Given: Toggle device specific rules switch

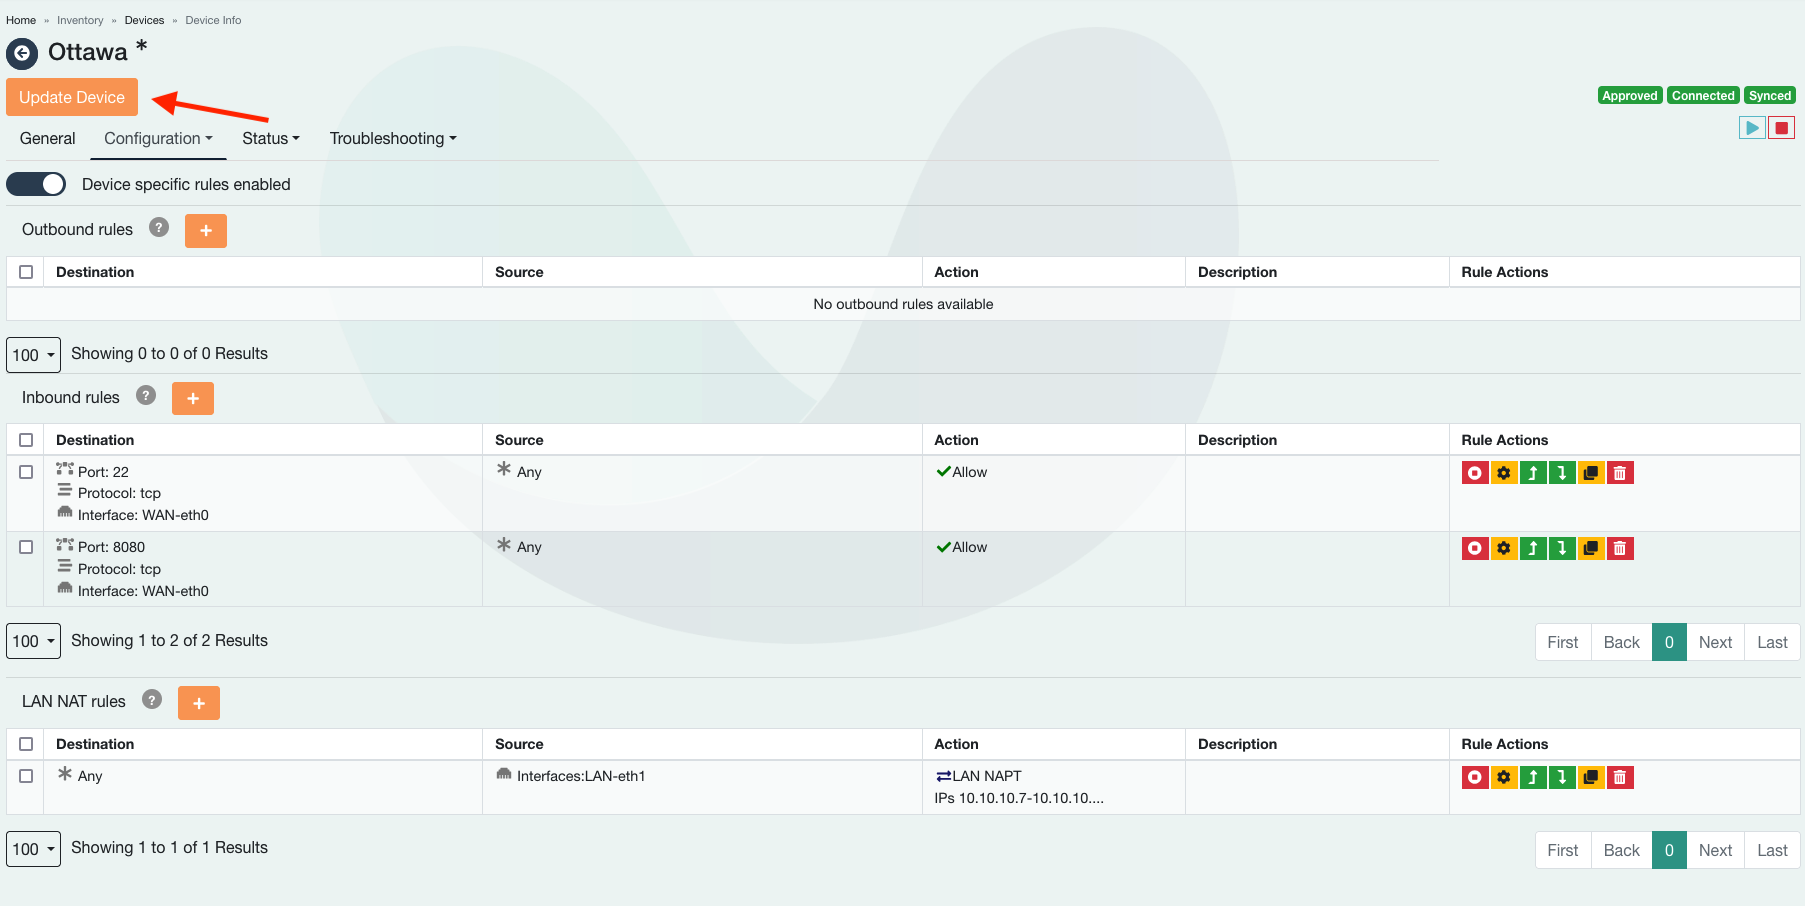Looking at the screenshot, I should (36, 184).
